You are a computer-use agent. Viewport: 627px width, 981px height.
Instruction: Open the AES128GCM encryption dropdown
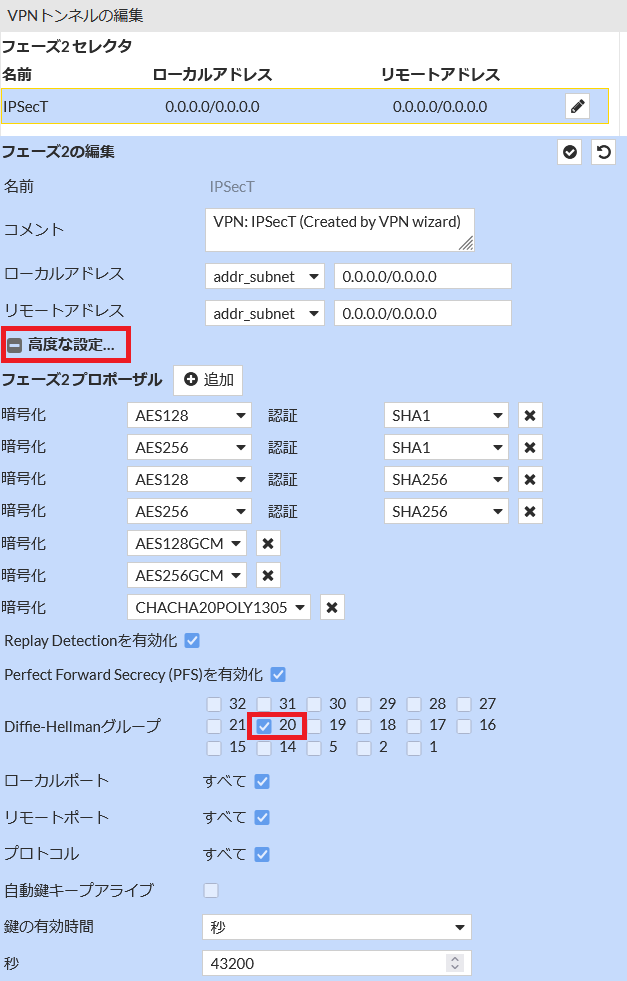pyautogui.click(x=187, y=543)
